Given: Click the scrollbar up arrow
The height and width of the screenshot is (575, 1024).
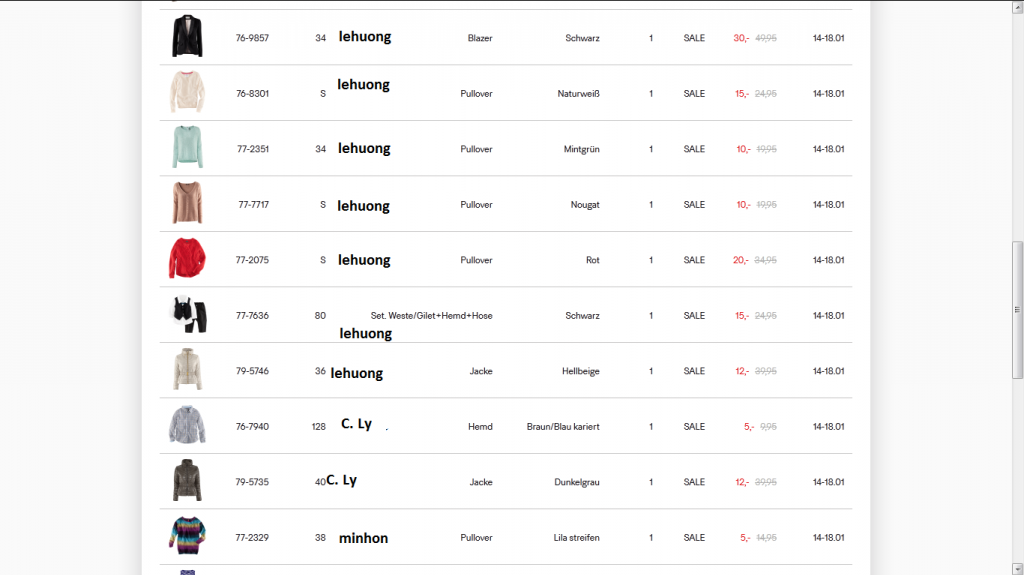Looking at the screenshot, I should click(x=1017, y=6).
